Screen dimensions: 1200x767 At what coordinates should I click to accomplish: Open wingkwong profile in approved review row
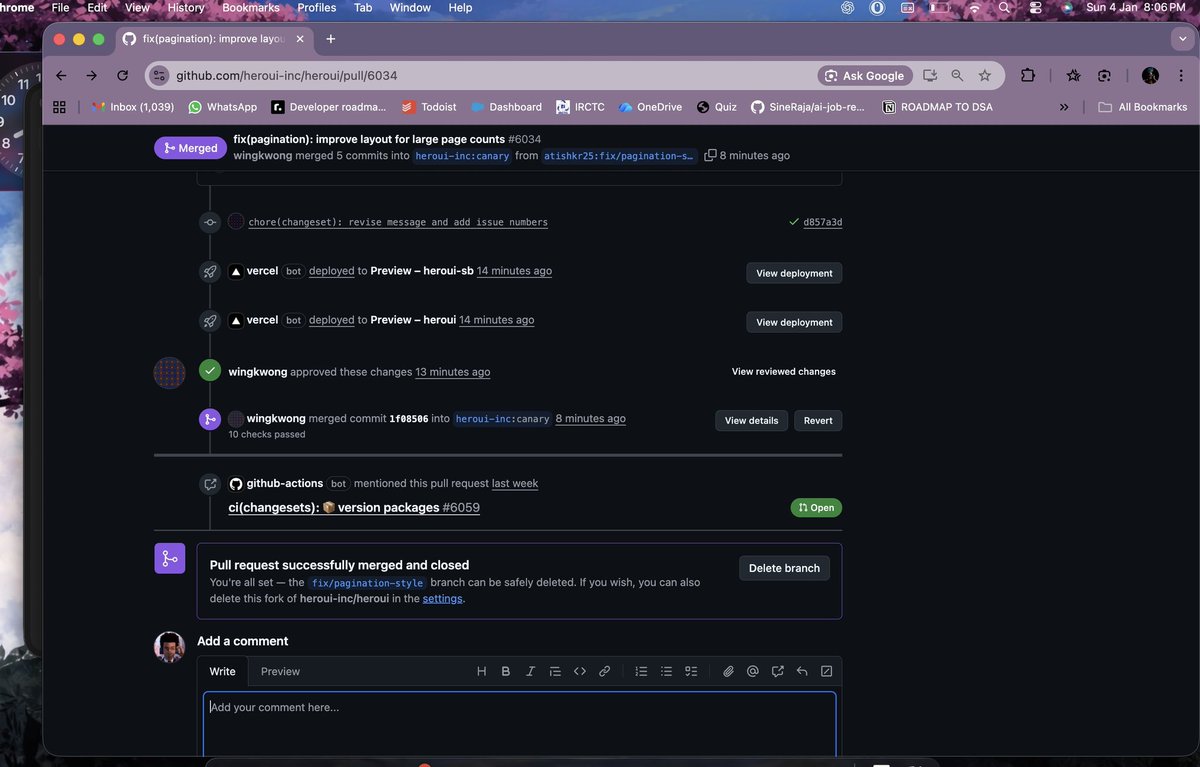pos(257,372)
